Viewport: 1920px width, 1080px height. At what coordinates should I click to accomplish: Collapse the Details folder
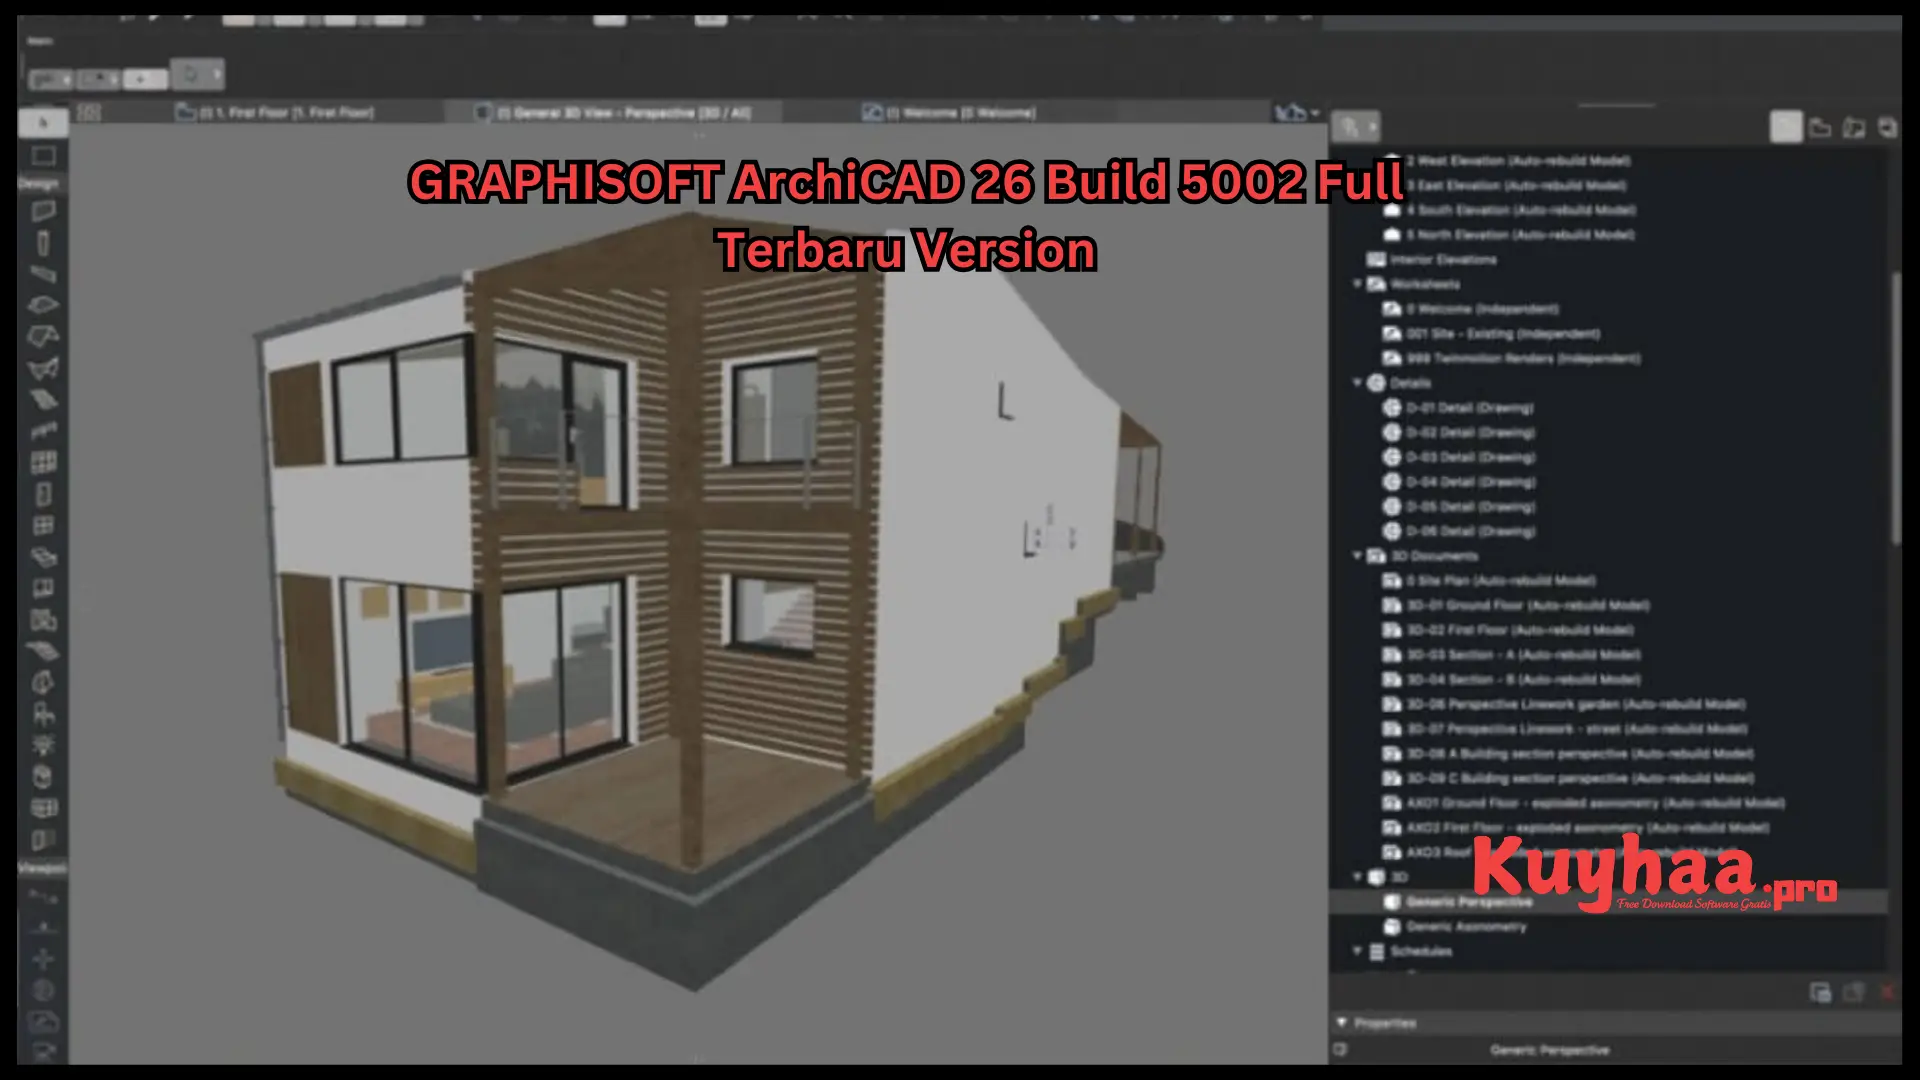(x=1357, y=382)
